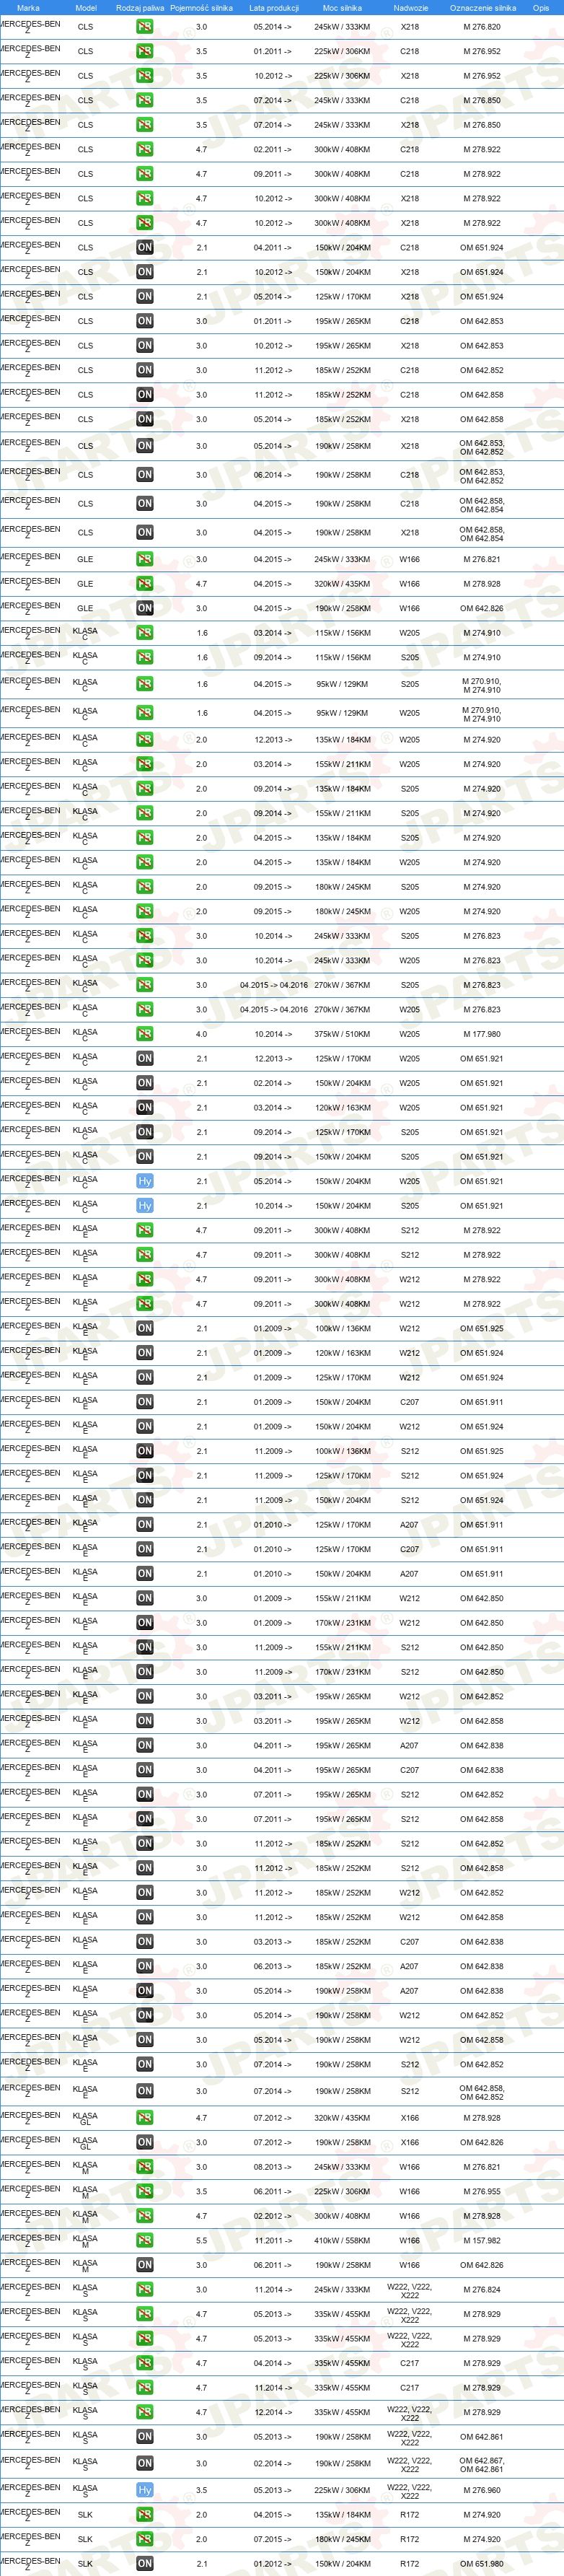Image resolution: width=564 pixels, height=2576 pixels.
Task: Click the Model column header
Action: click(x=86, y=8)
